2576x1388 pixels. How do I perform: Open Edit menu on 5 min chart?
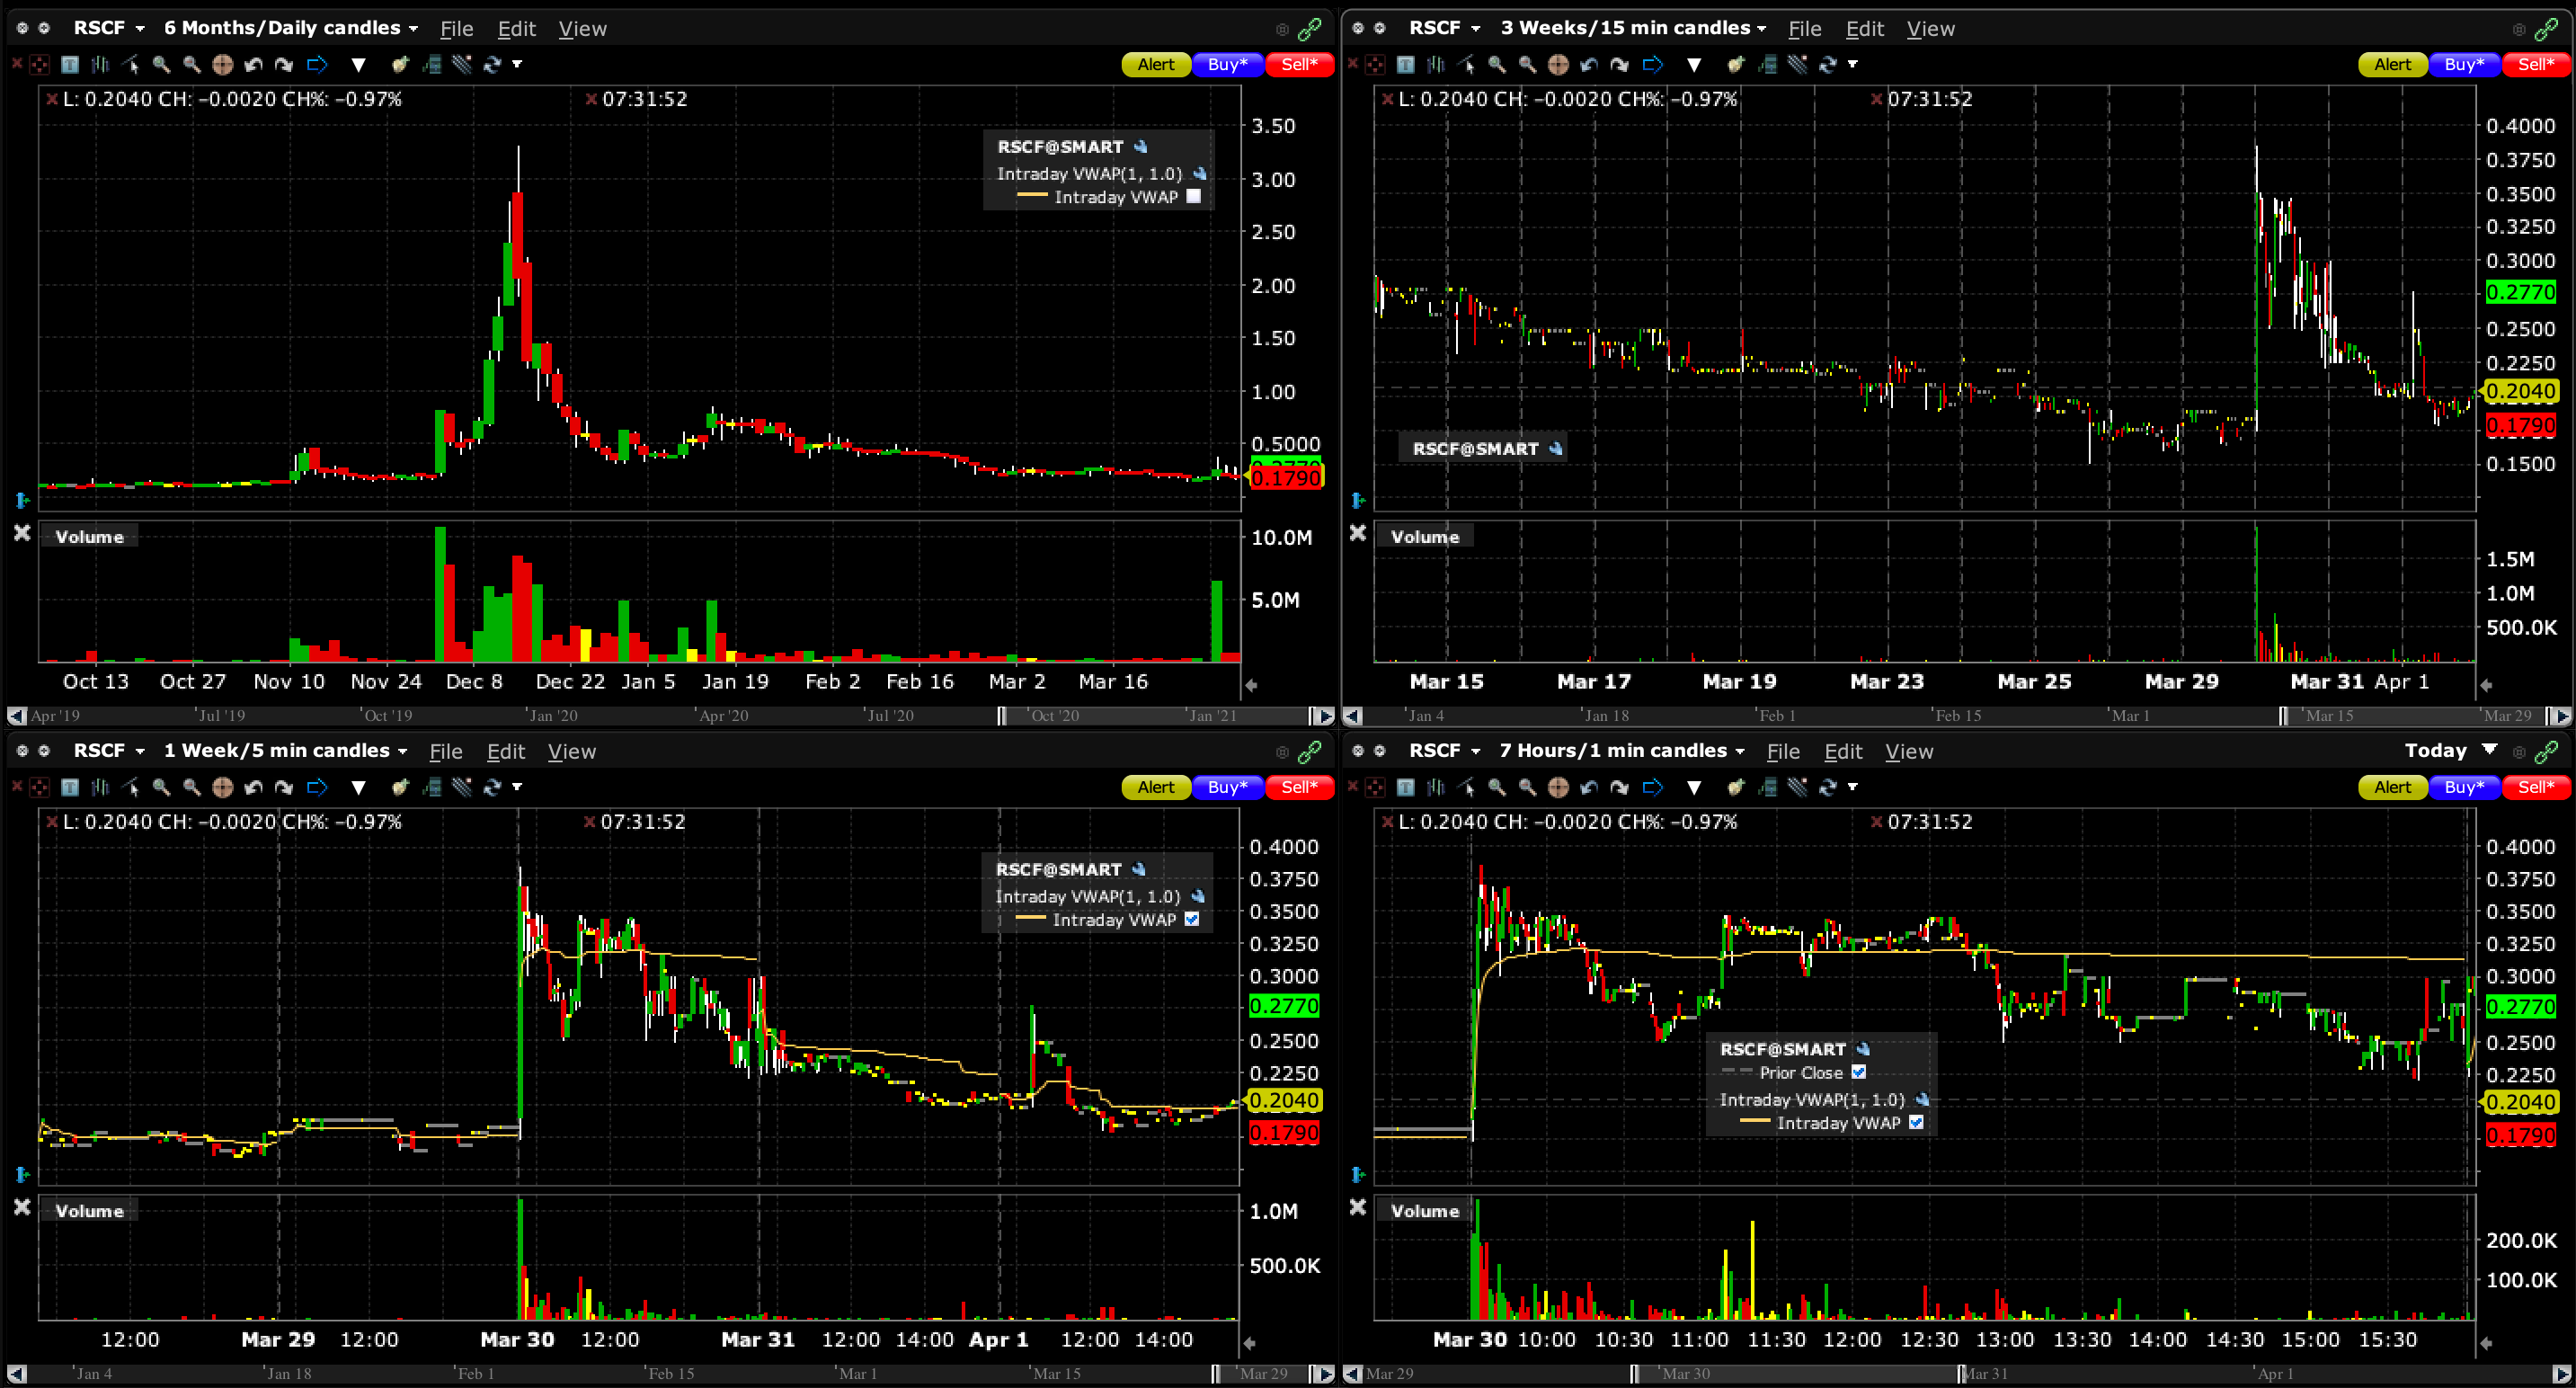pos(505,752)
